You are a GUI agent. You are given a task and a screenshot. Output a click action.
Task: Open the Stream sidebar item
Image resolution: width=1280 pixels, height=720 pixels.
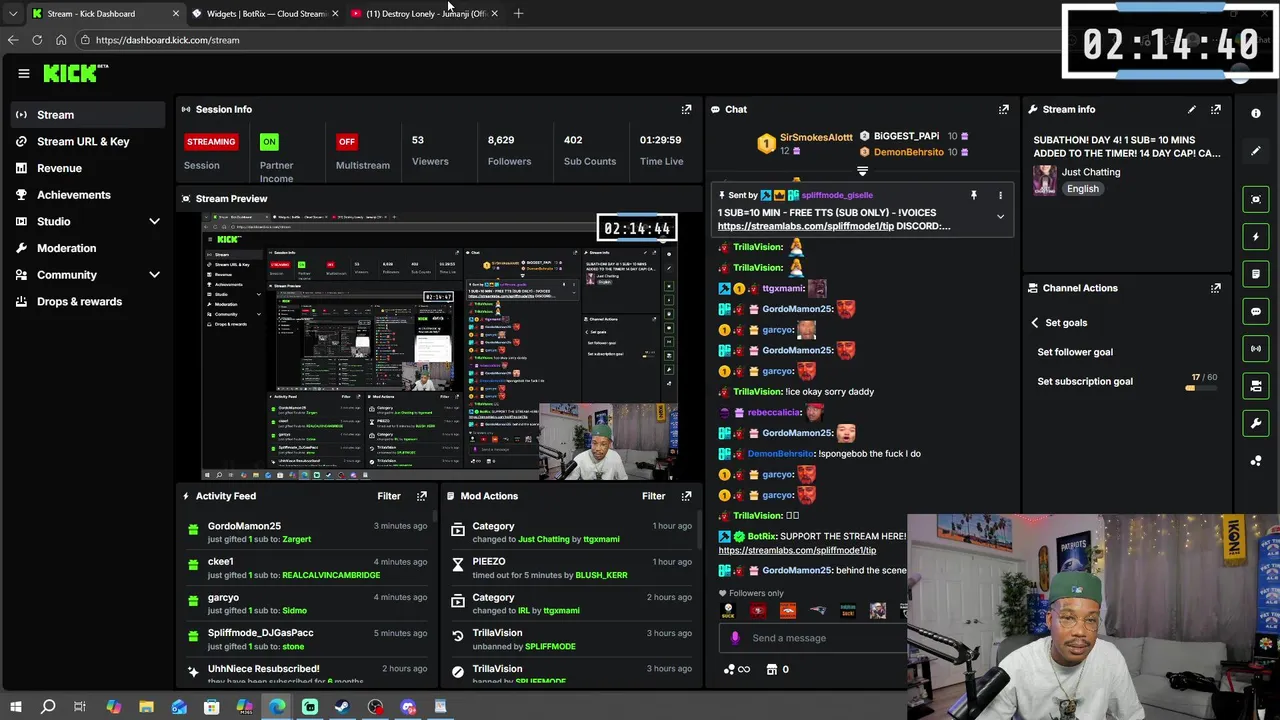coord(89,115)
